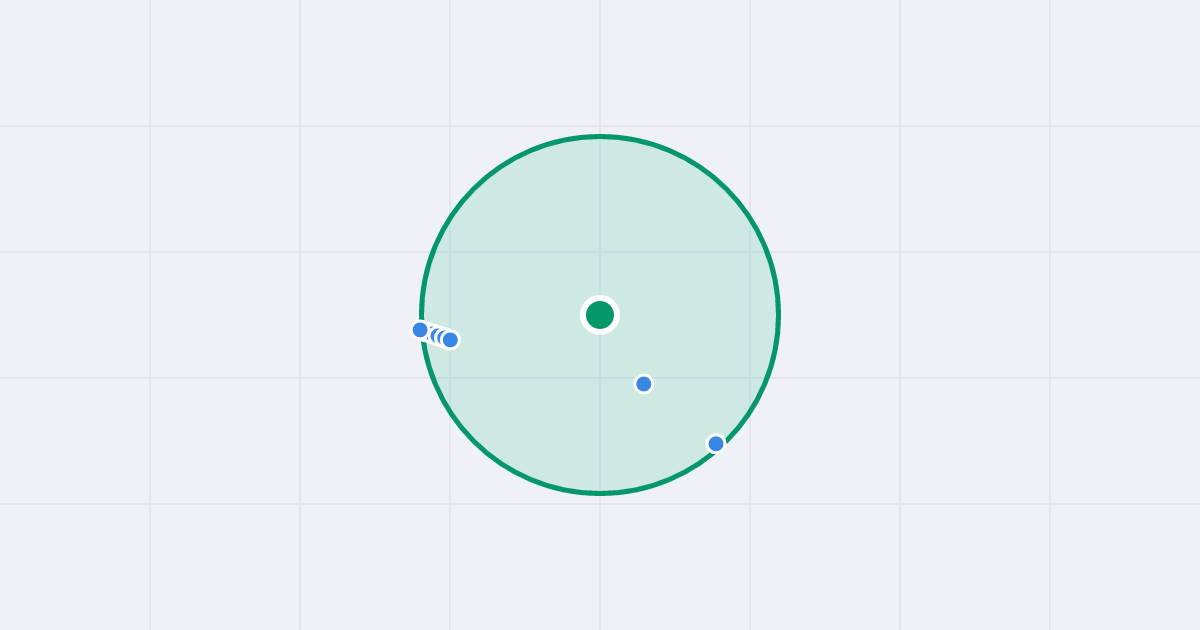Image resolution: width=1200 pixels, height=630 pixels.
Task: Click the shaded area between the two lower blue dots
Action: point(680,414)
